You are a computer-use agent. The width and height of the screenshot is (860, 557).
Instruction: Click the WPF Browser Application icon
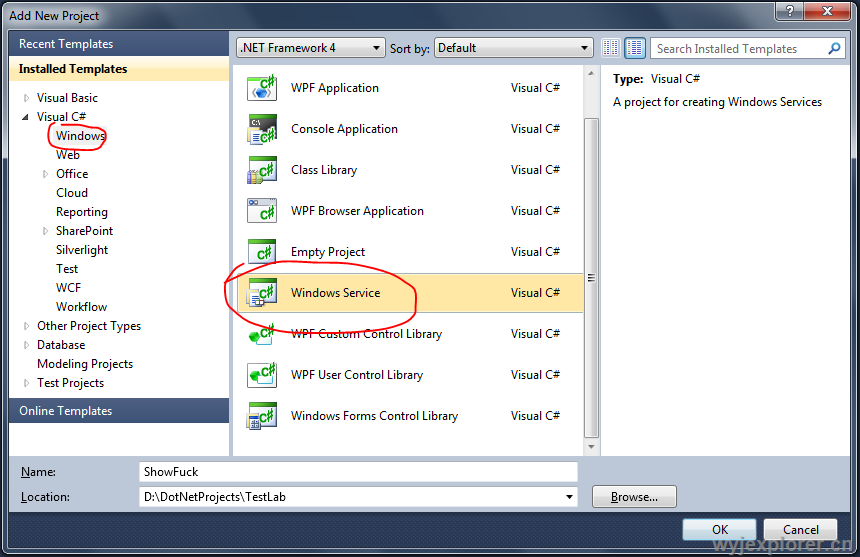point(262,211)
